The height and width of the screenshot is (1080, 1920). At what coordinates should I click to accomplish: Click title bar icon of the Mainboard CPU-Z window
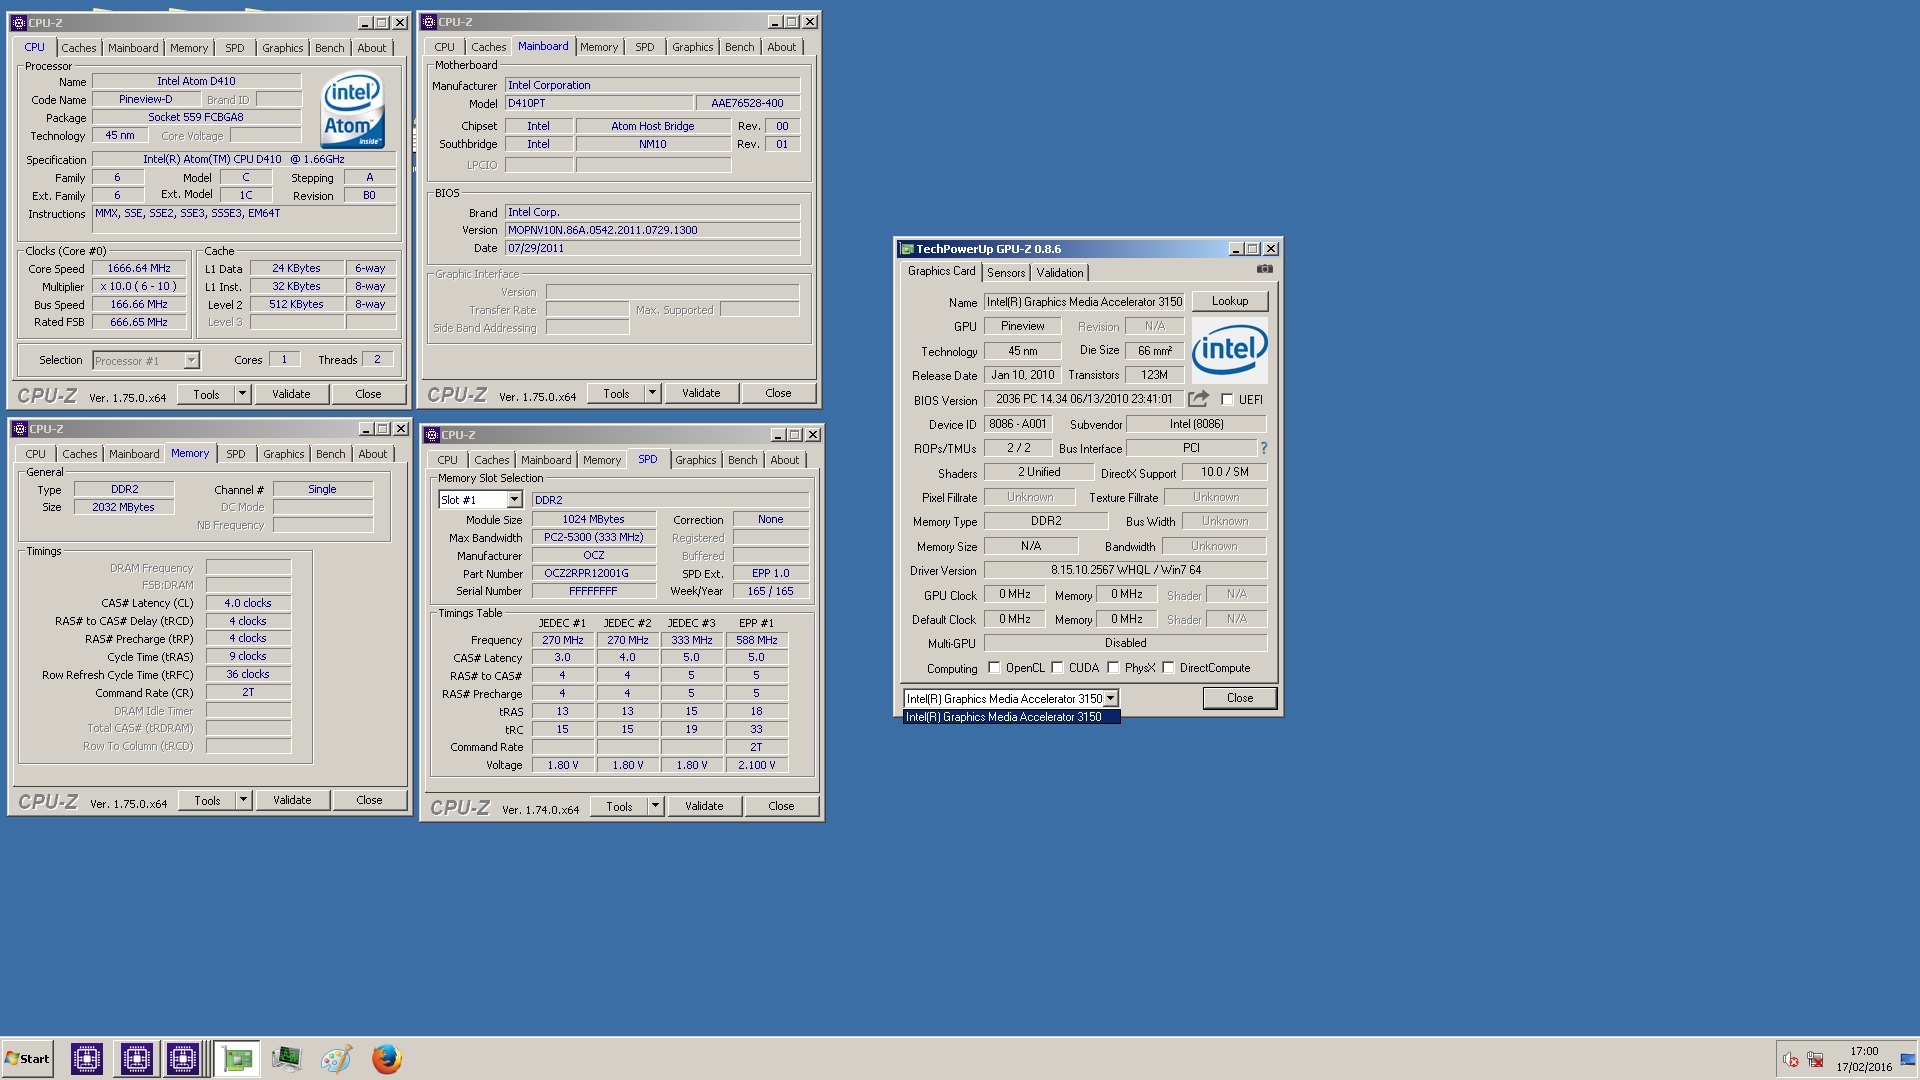[x=429, y=22]
